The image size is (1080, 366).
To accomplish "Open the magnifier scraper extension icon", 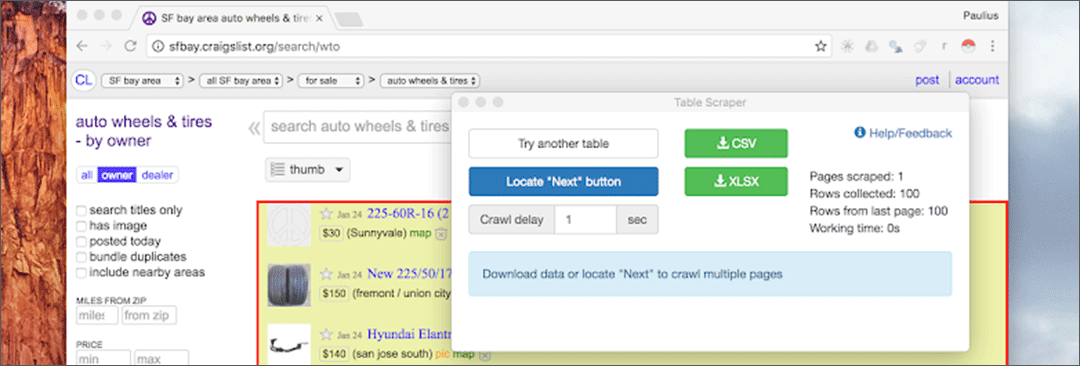I will click(895, 46).
